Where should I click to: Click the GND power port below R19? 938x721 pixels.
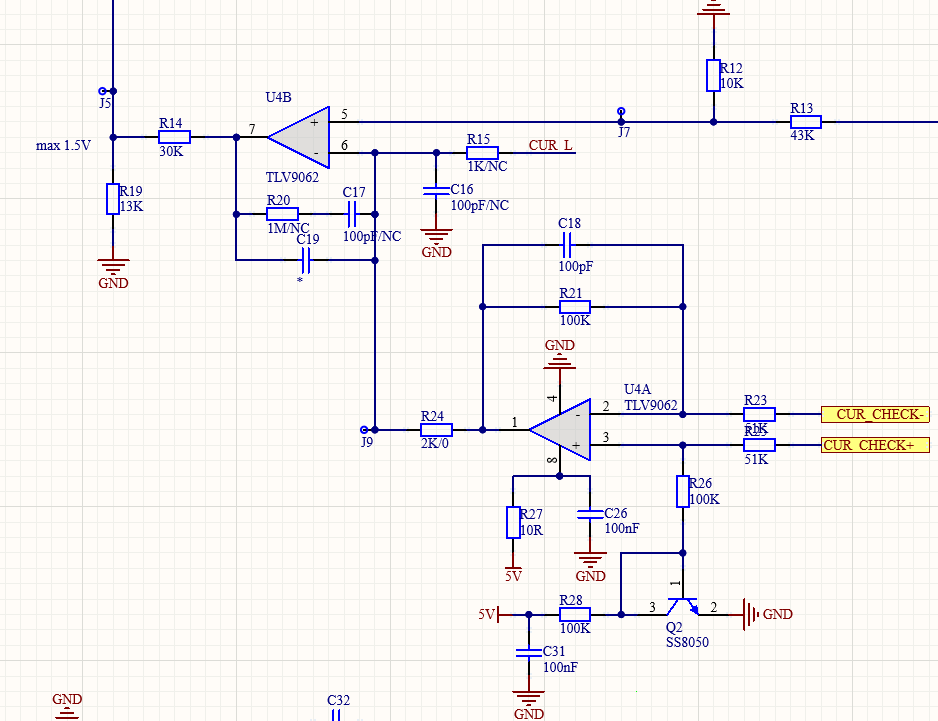[113, 269]
